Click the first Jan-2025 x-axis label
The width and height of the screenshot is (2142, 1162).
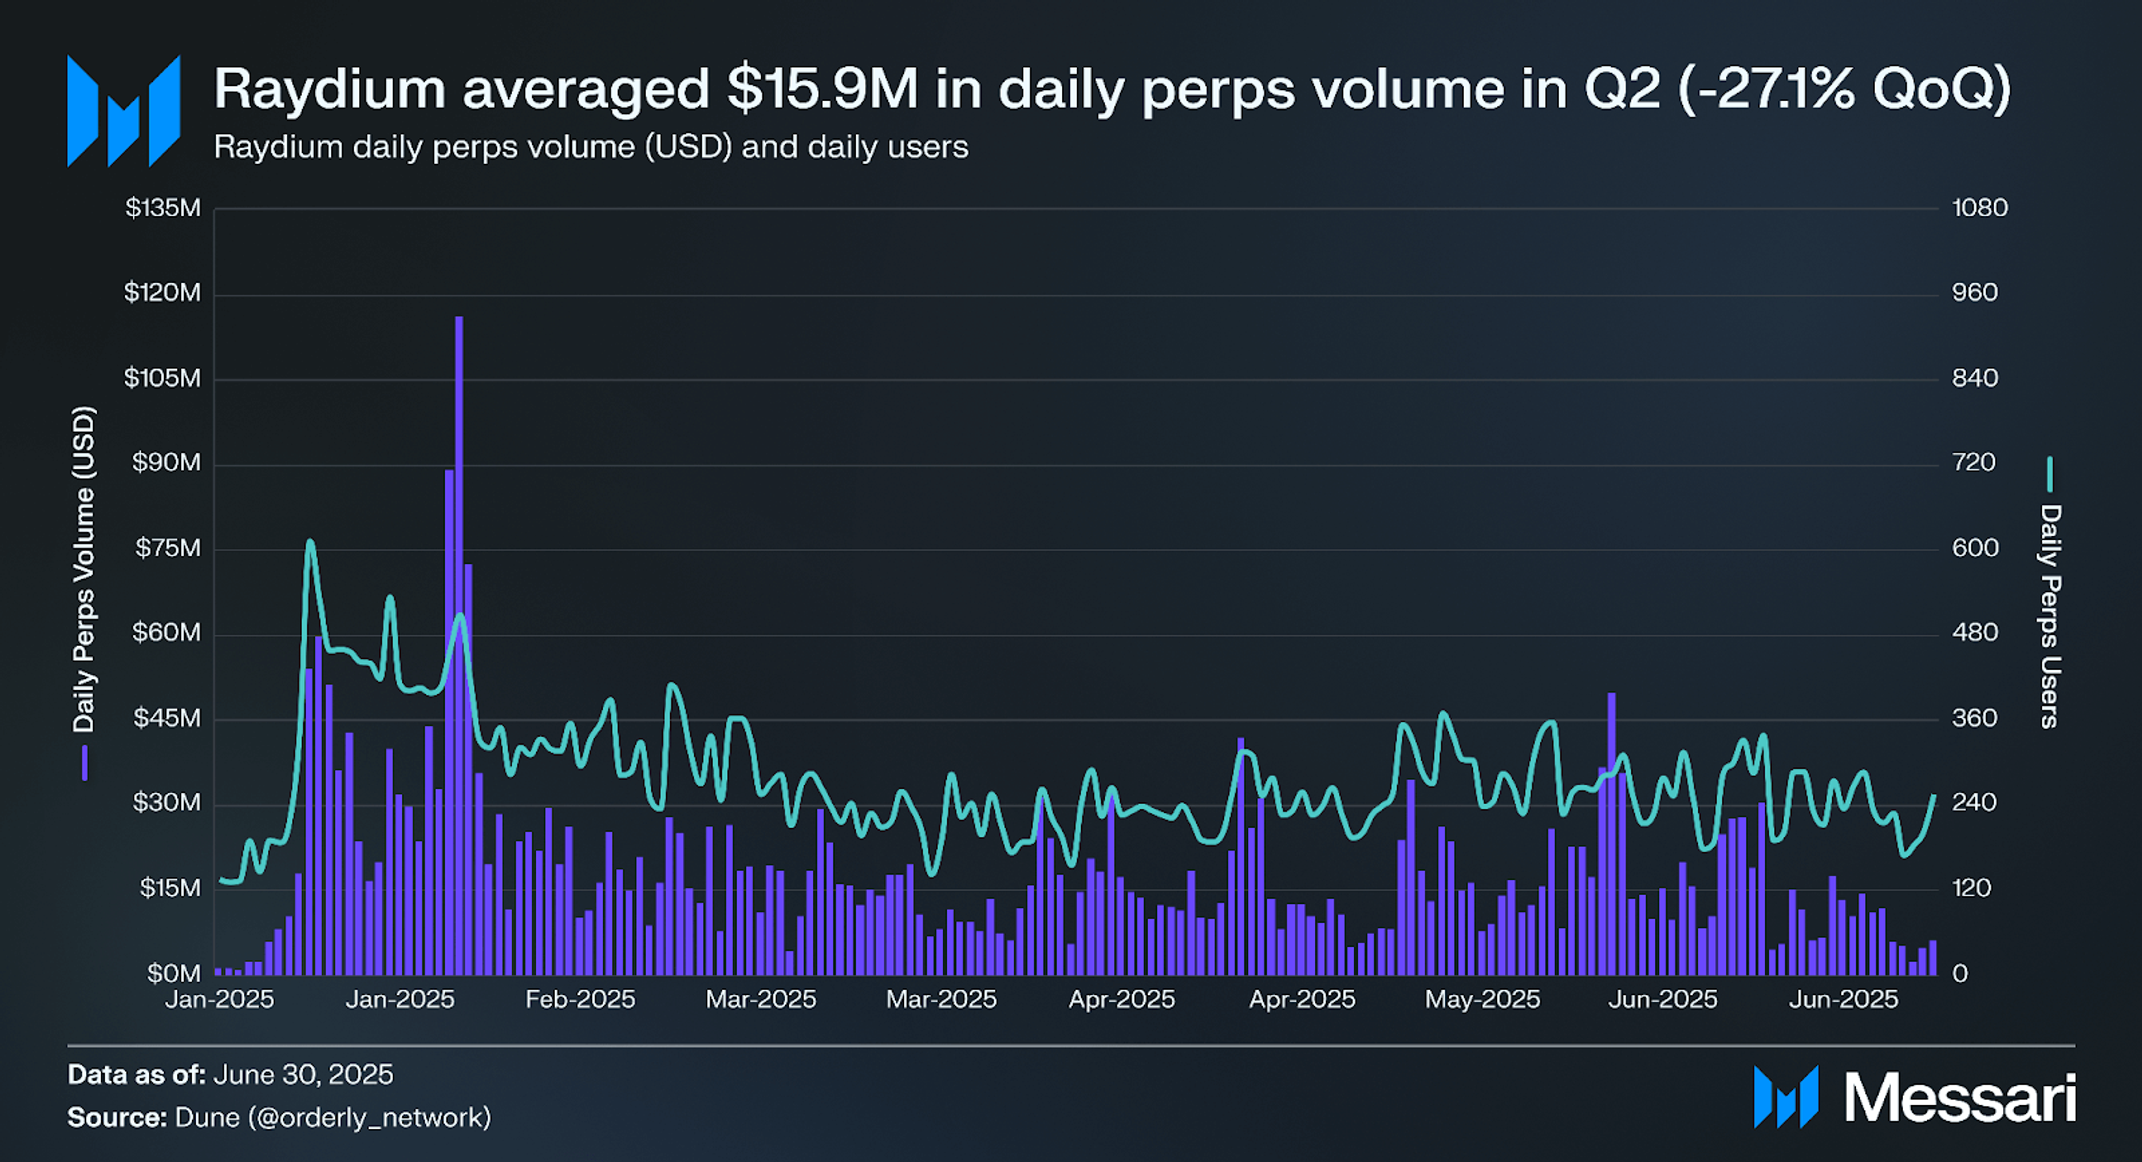219,999
